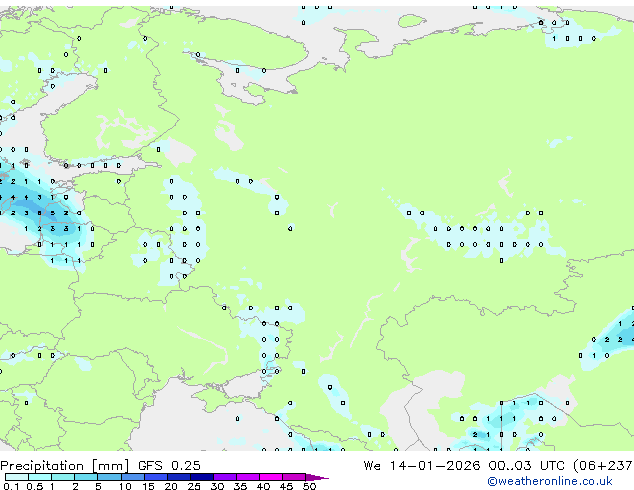The width and height of the screenshot is (634, 490).
Task: Click the 30–35 mm purple legend box
Action: (x=225, y=477)
